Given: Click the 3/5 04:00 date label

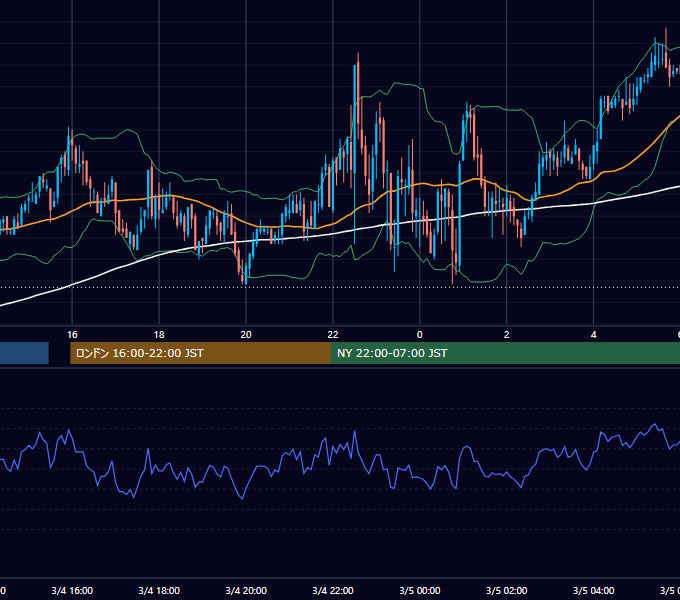Looking at the screenshot, I should 593,590.
